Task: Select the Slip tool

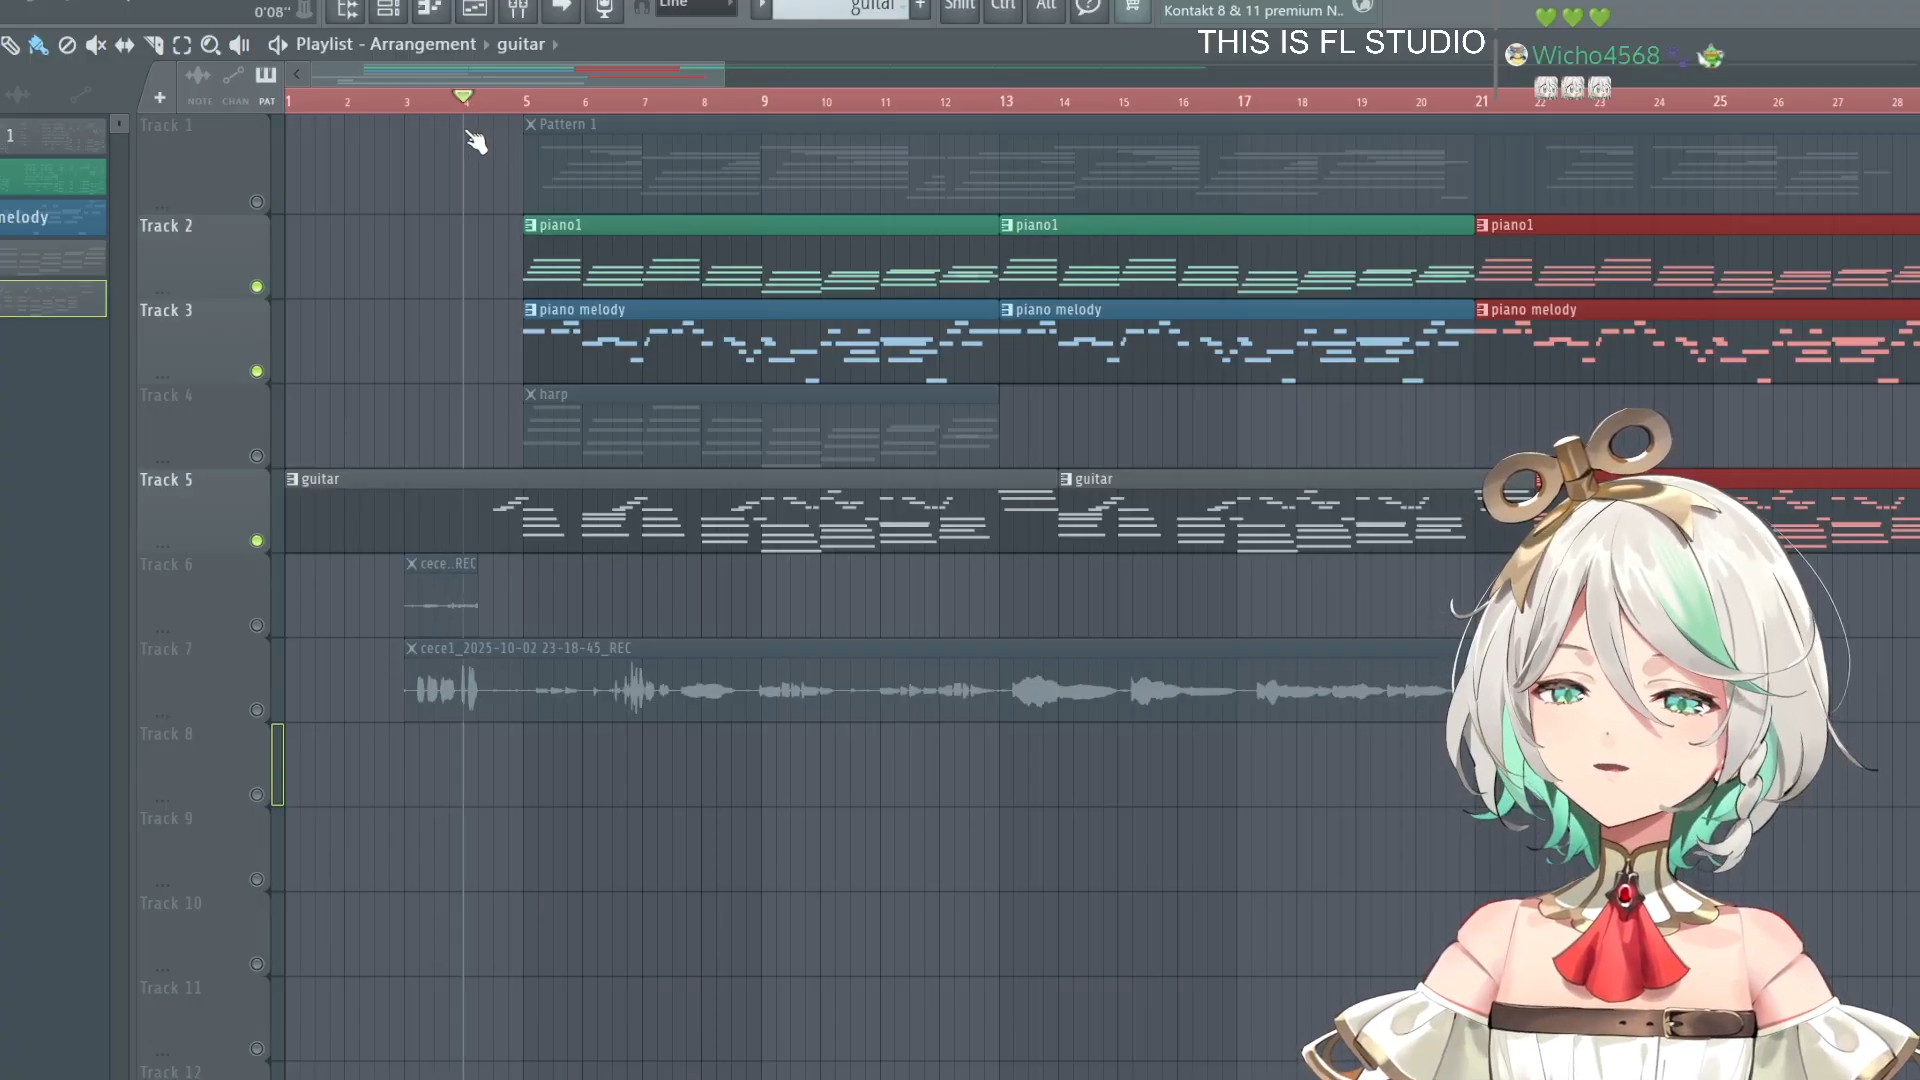Action: pos(124,45)
